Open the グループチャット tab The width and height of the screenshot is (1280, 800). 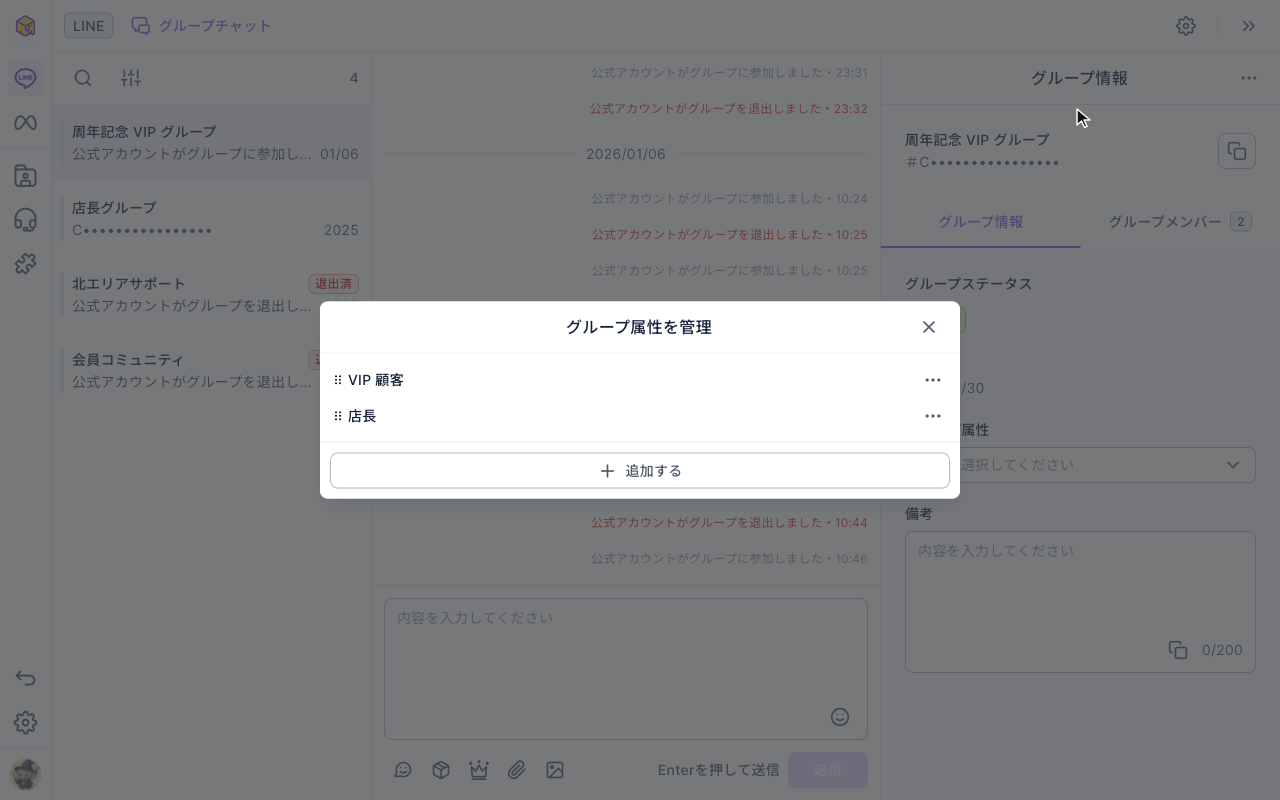tap(202, 26)
